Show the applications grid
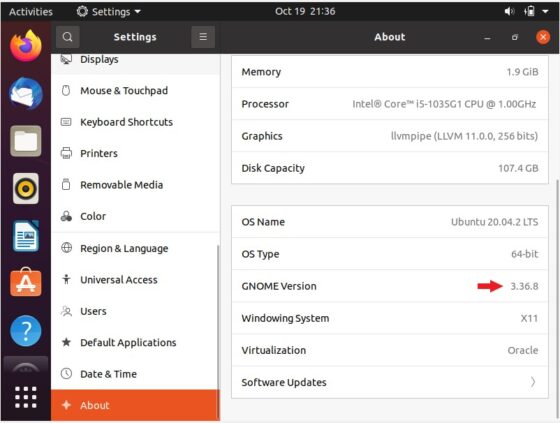Screen dimensions: 560x423 (x=26, y=397)
